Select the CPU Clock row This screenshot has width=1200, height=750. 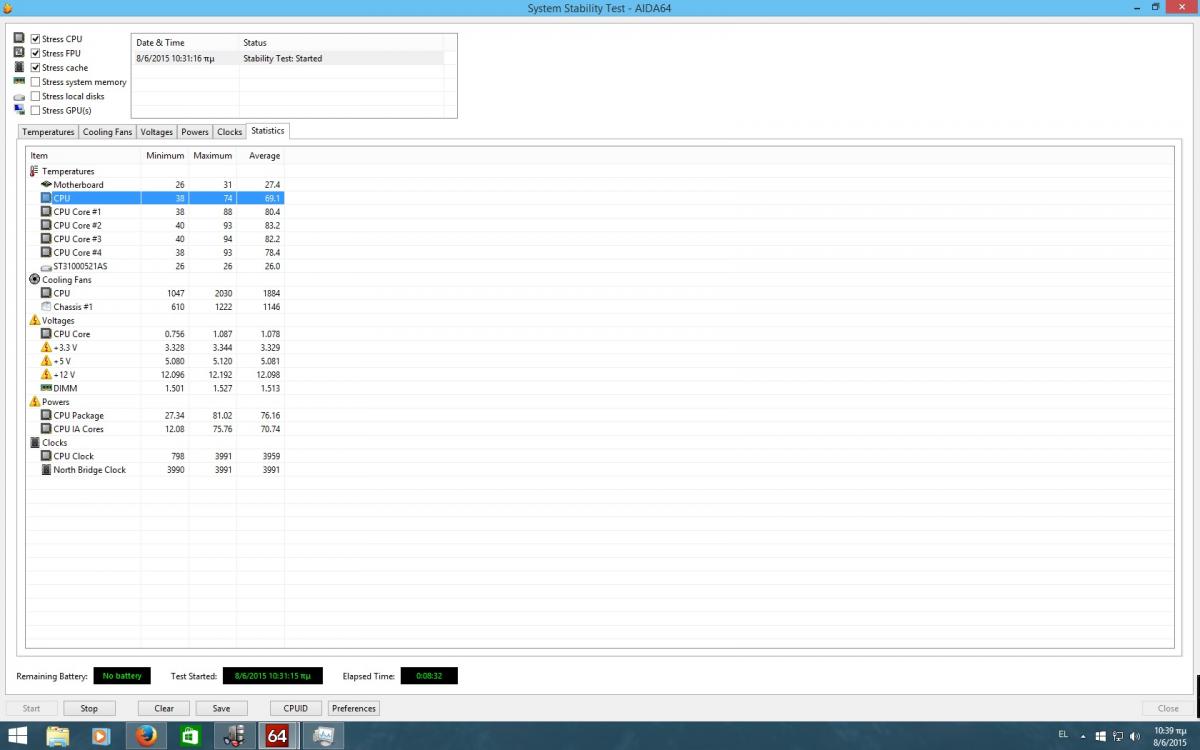click(157, 456)
